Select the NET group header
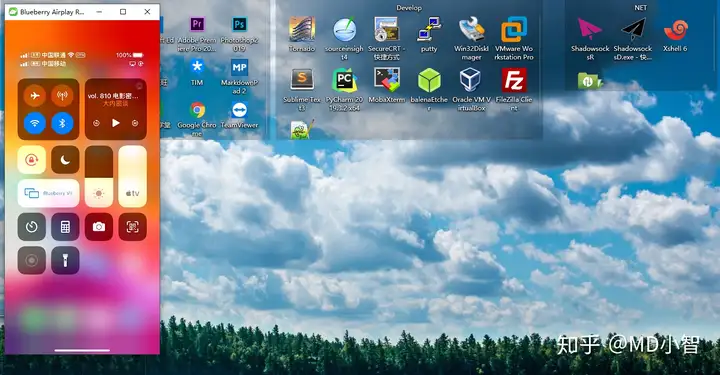 point(641,8)
